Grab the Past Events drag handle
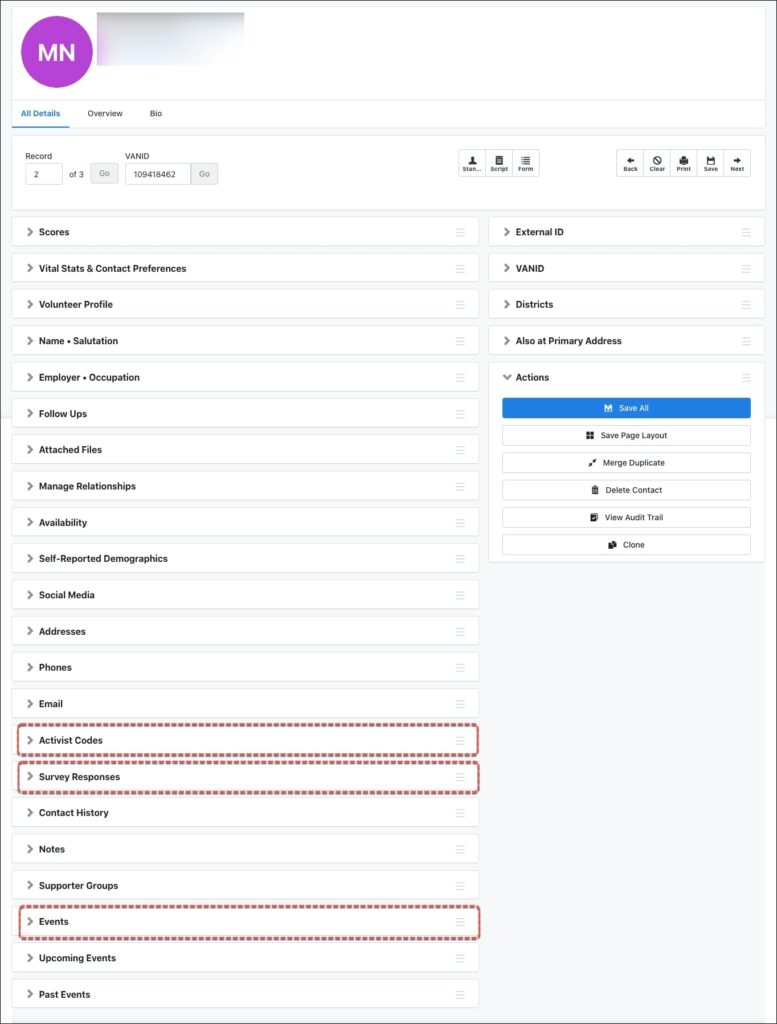 pos(460,995)
